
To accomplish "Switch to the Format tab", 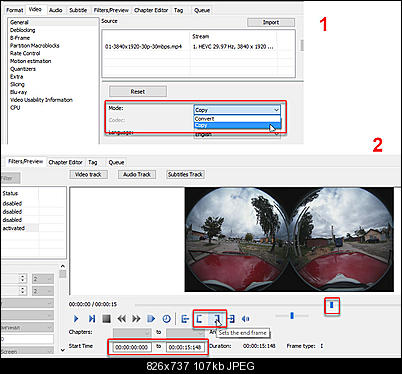I will [15, 10].
